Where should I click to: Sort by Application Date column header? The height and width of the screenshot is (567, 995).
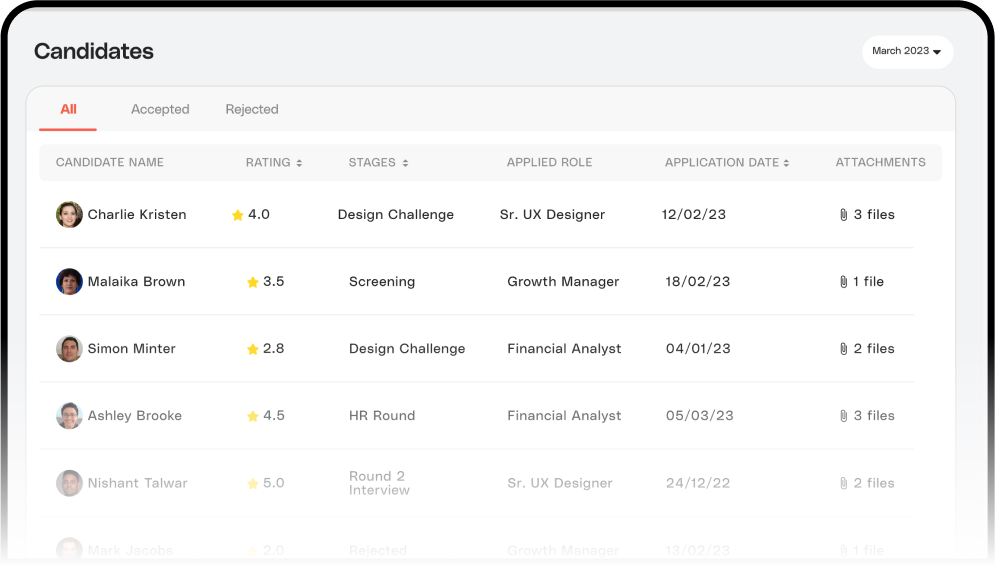pyautogui.click(x=727, y=163)
